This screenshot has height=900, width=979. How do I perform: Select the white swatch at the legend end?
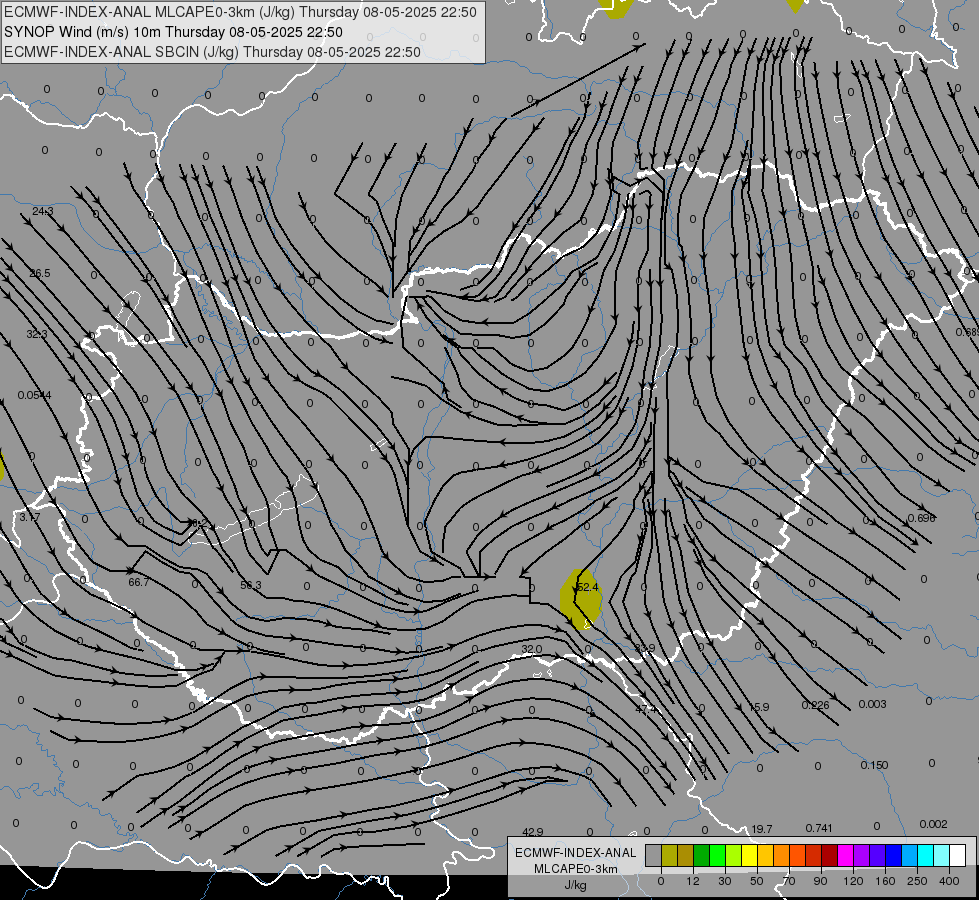point(958,855)
